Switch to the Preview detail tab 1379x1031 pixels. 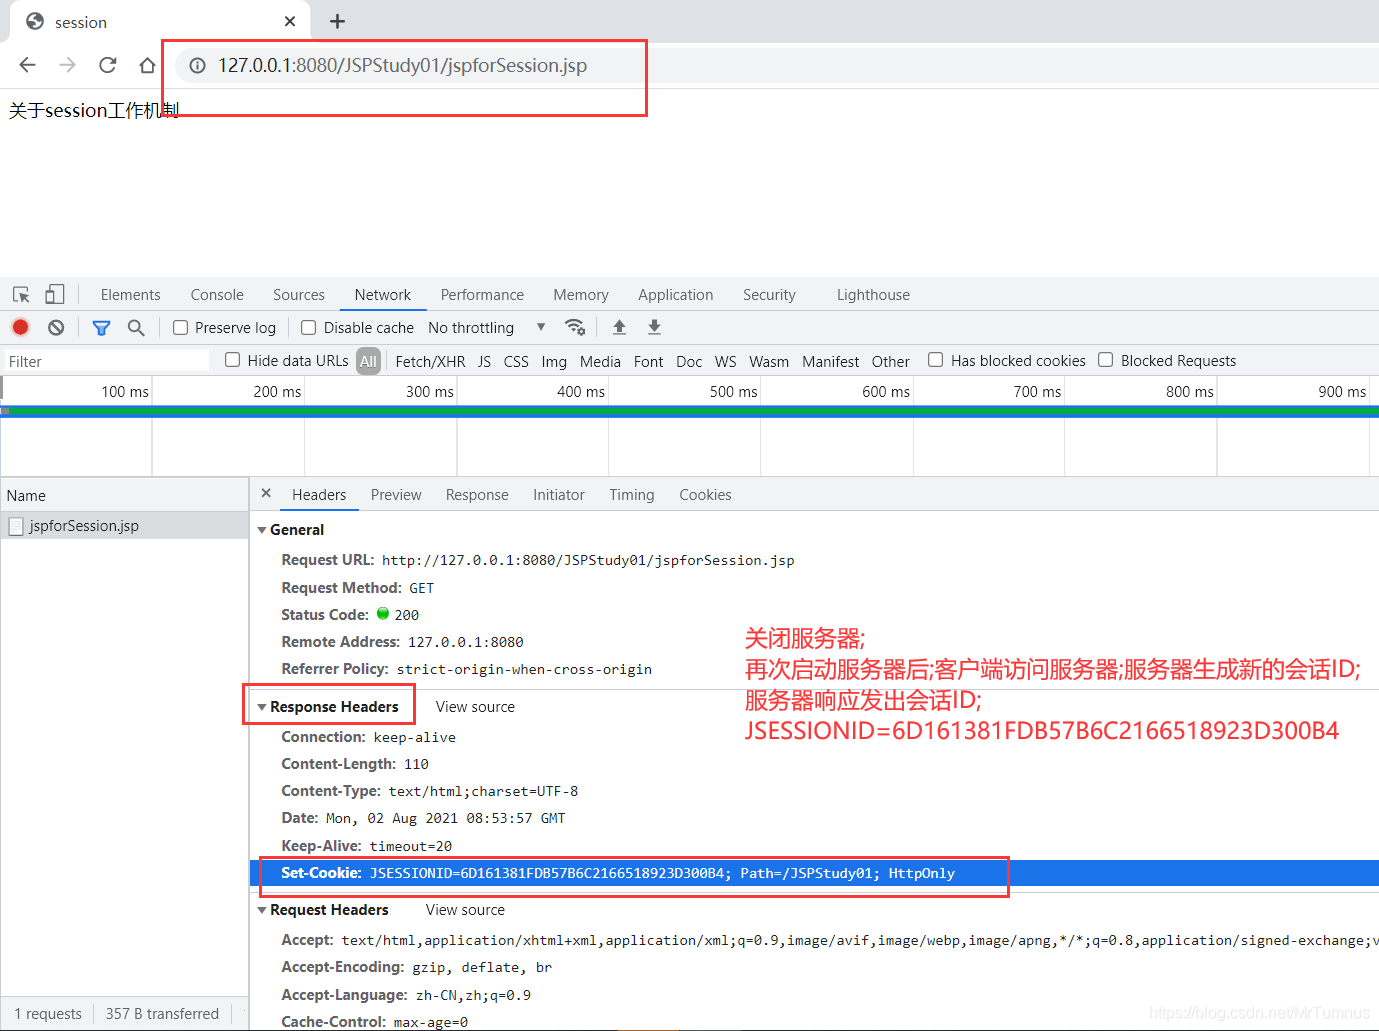(396, 495)
